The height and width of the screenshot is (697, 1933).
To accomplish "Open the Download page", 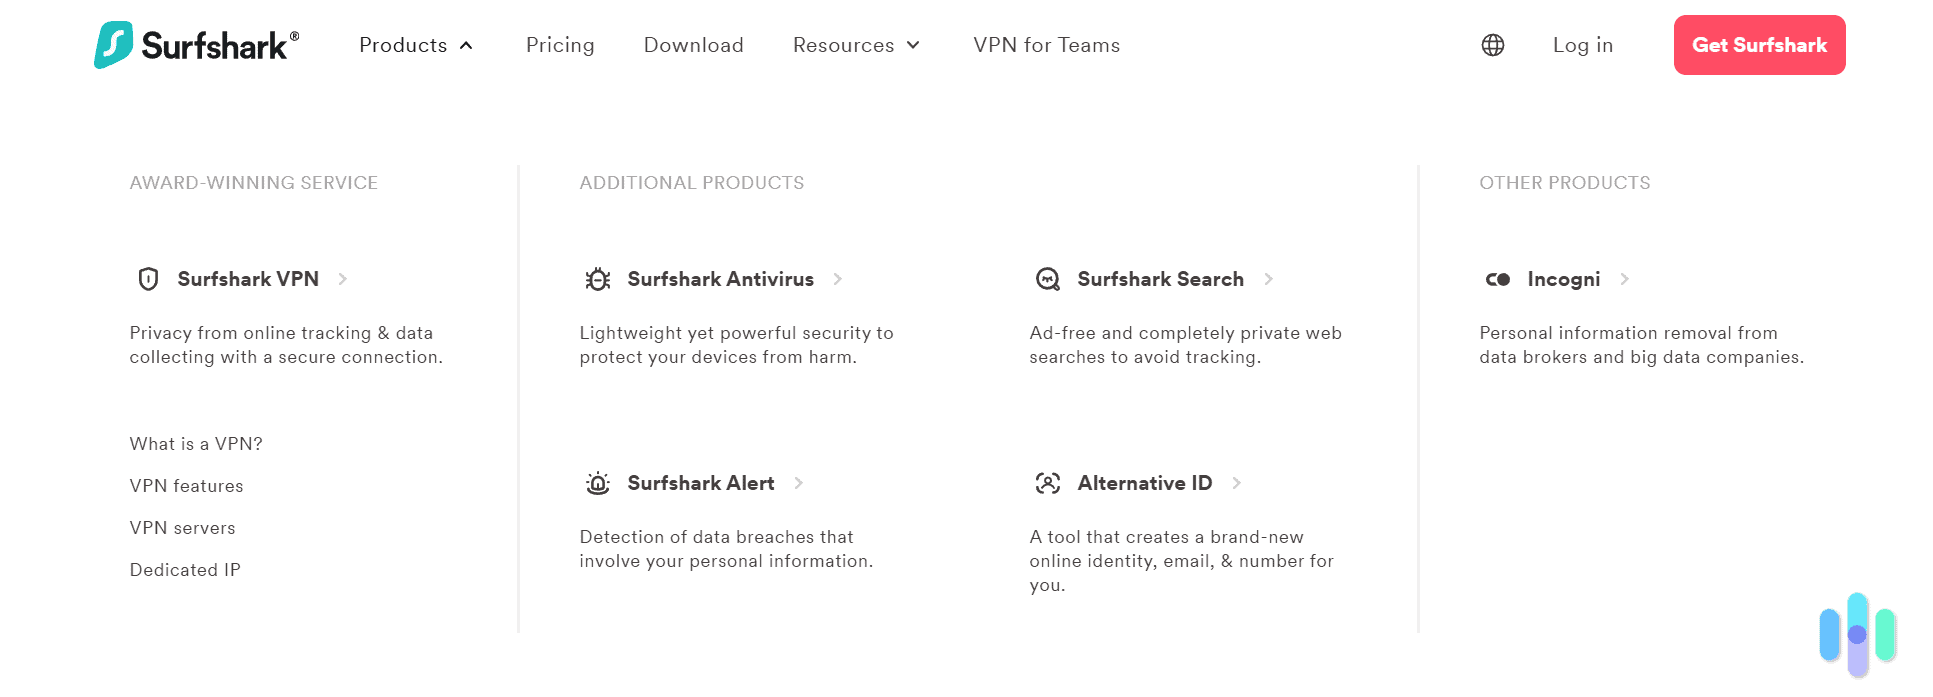I will (693, 45).
